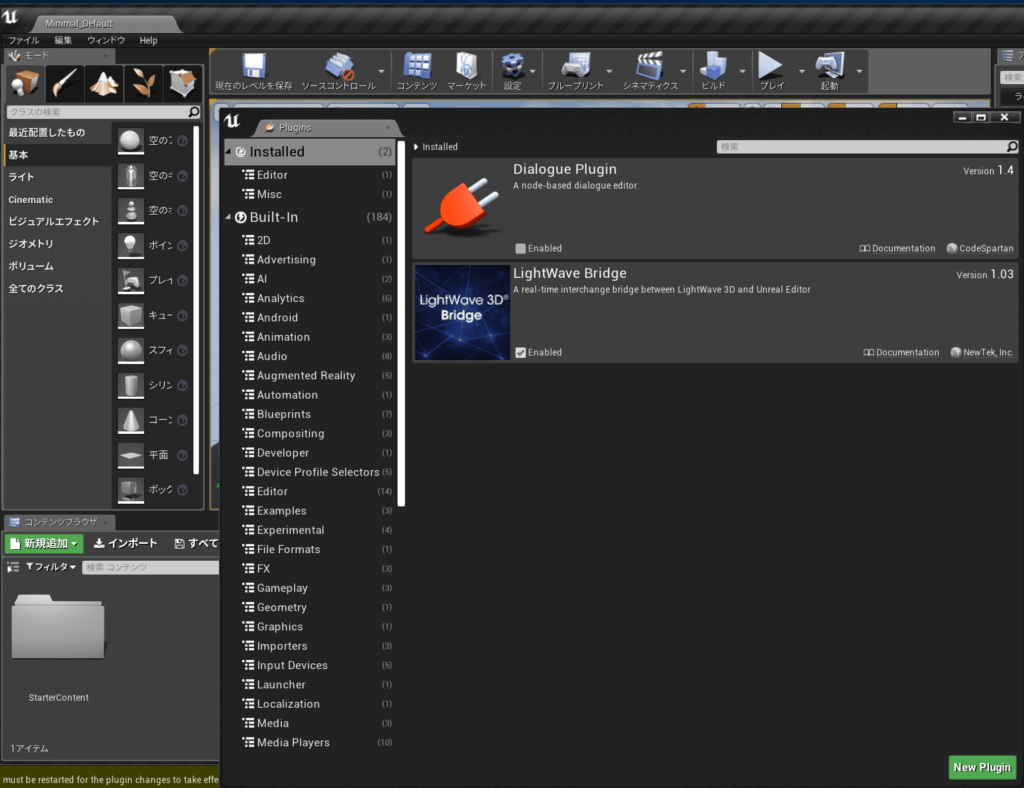Open the Blueprints dropdown arrow
This screenshot has height=788, width=1024.
click(609, 72)
